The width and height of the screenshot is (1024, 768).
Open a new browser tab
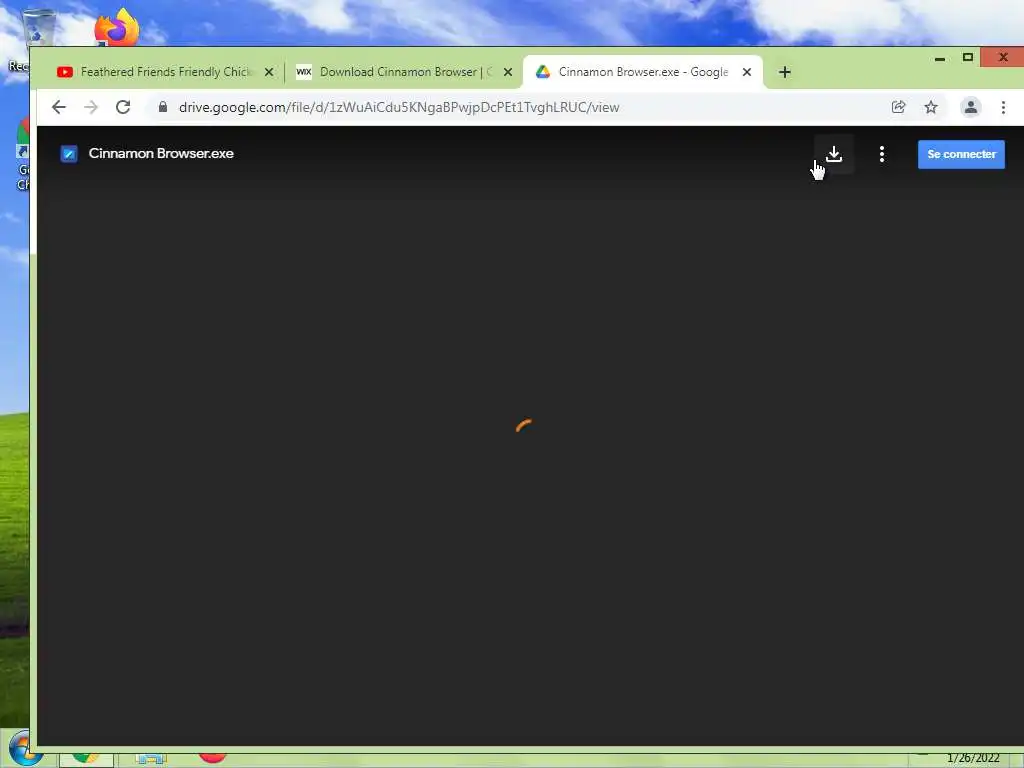[x=785, y=72]
